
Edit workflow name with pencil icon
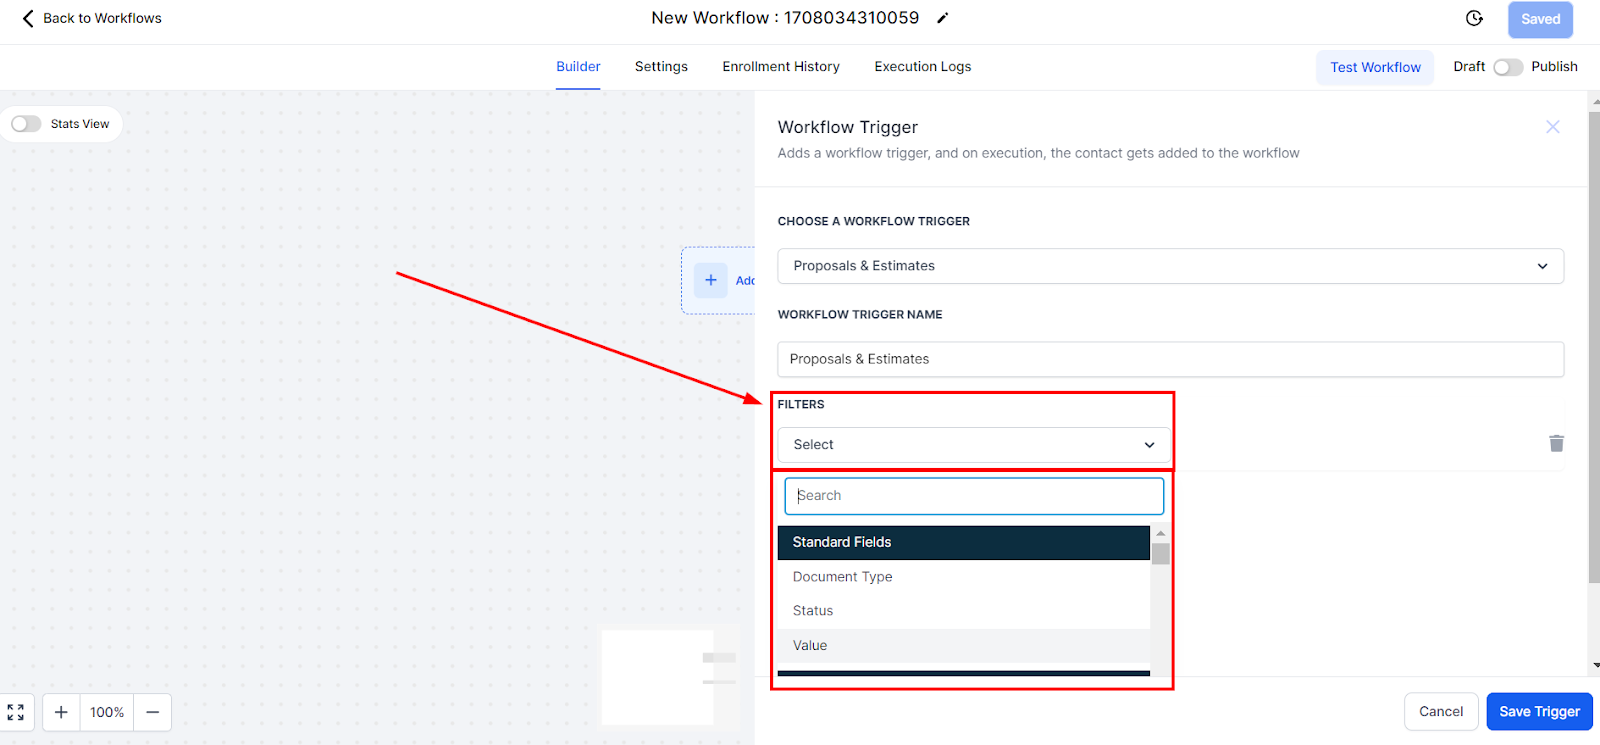(942, 18)
